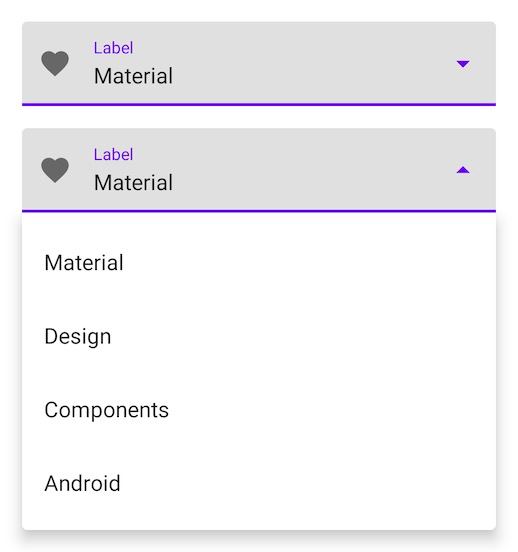Click the selected Material value in top field

(133, 76)
